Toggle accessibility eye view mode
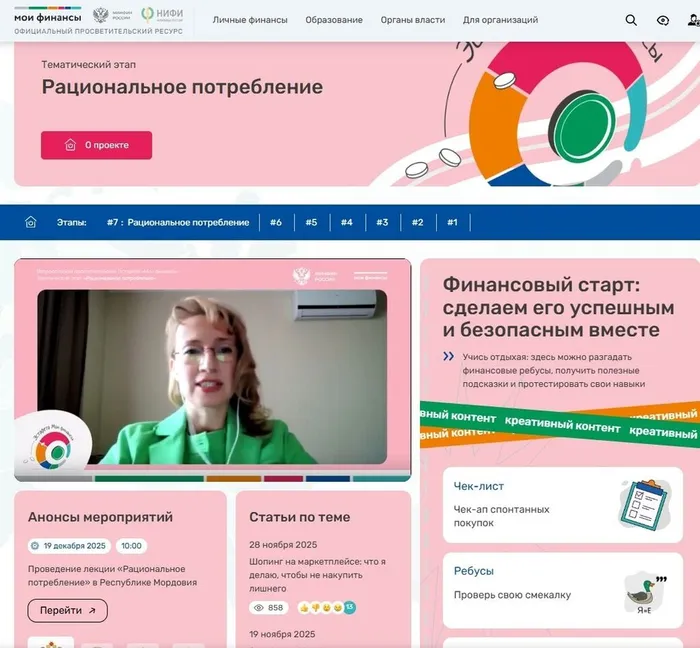The height and width of the screenshot is (648, 700). click(662, 20)
